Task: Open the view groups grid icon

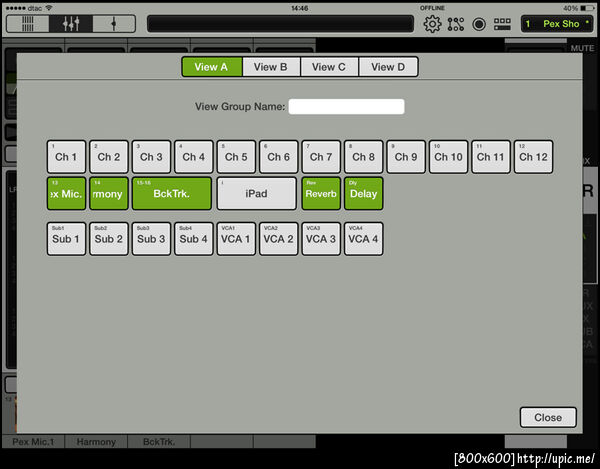Action: [502, 24]
